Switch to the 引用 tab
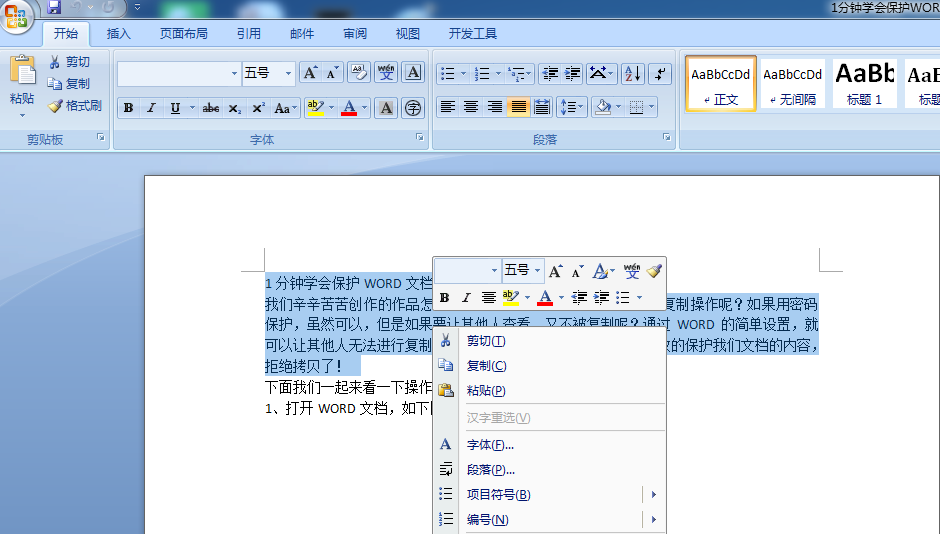The width and height of the screenshot is (940, 534). [248, 34]
